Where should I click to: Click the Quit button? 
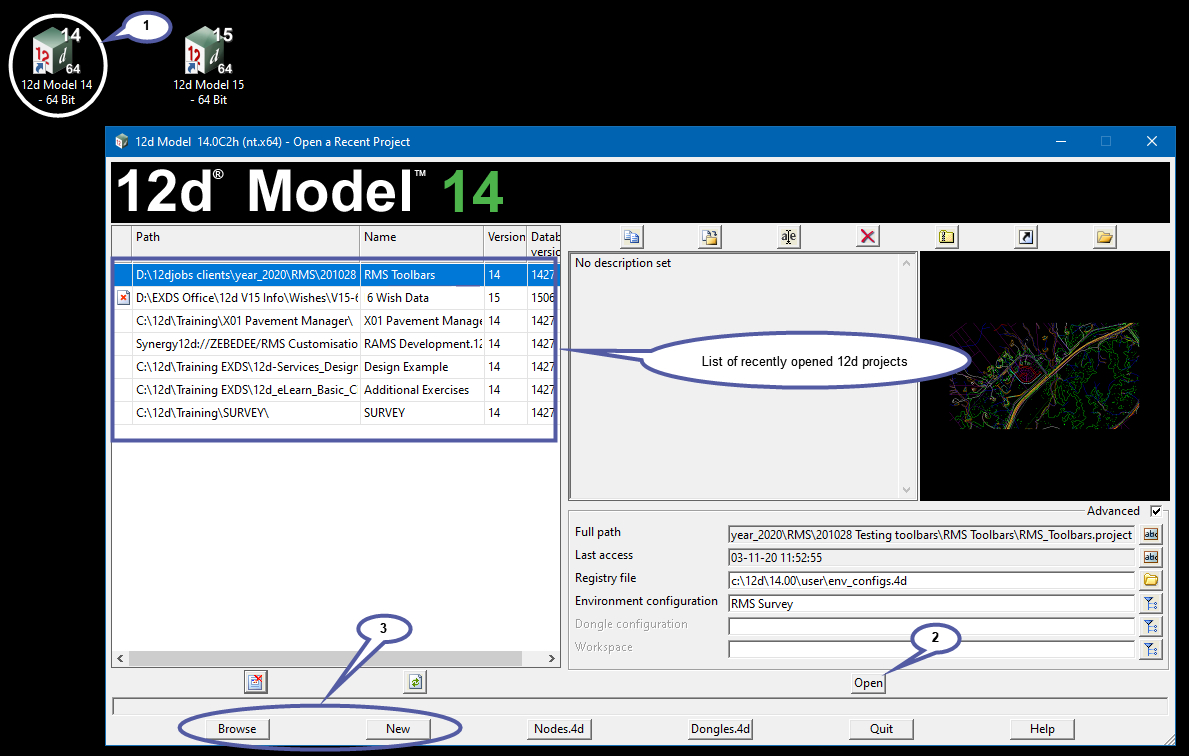pos(881,729)
